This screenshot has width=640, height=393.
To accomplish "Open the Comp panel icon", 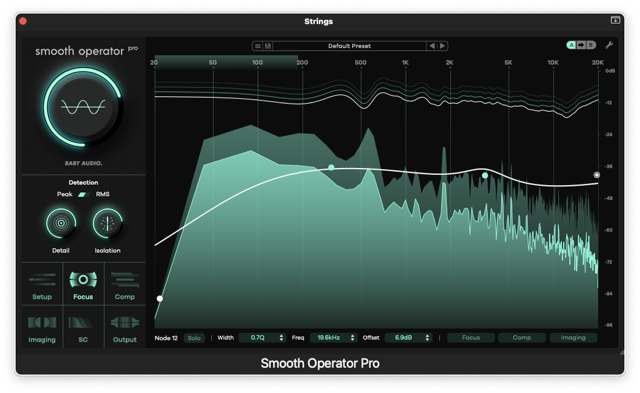I will [x=124, y=284].
